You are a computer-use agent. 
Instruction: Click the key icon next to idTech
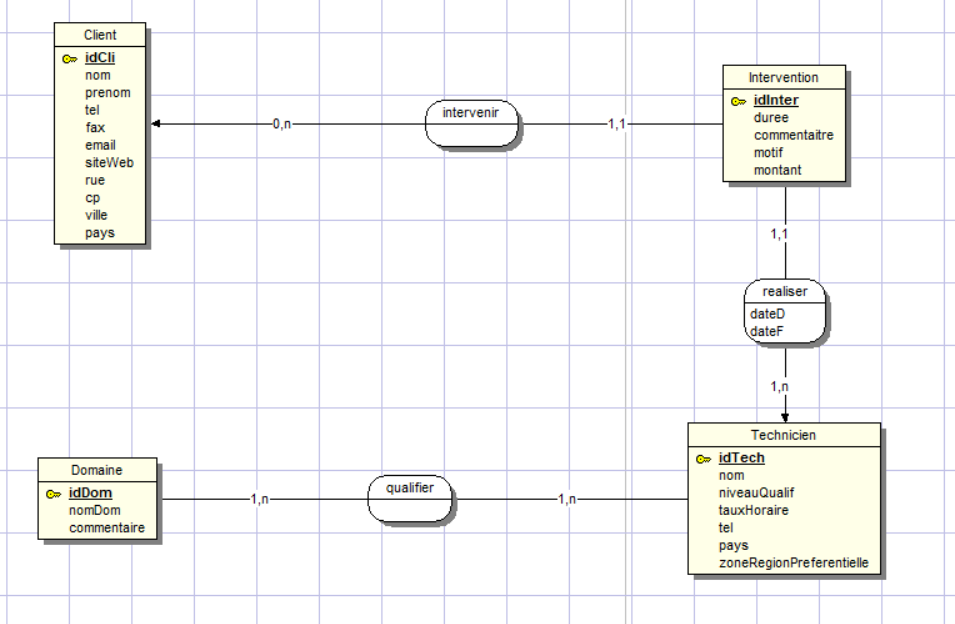click(703, 459)
